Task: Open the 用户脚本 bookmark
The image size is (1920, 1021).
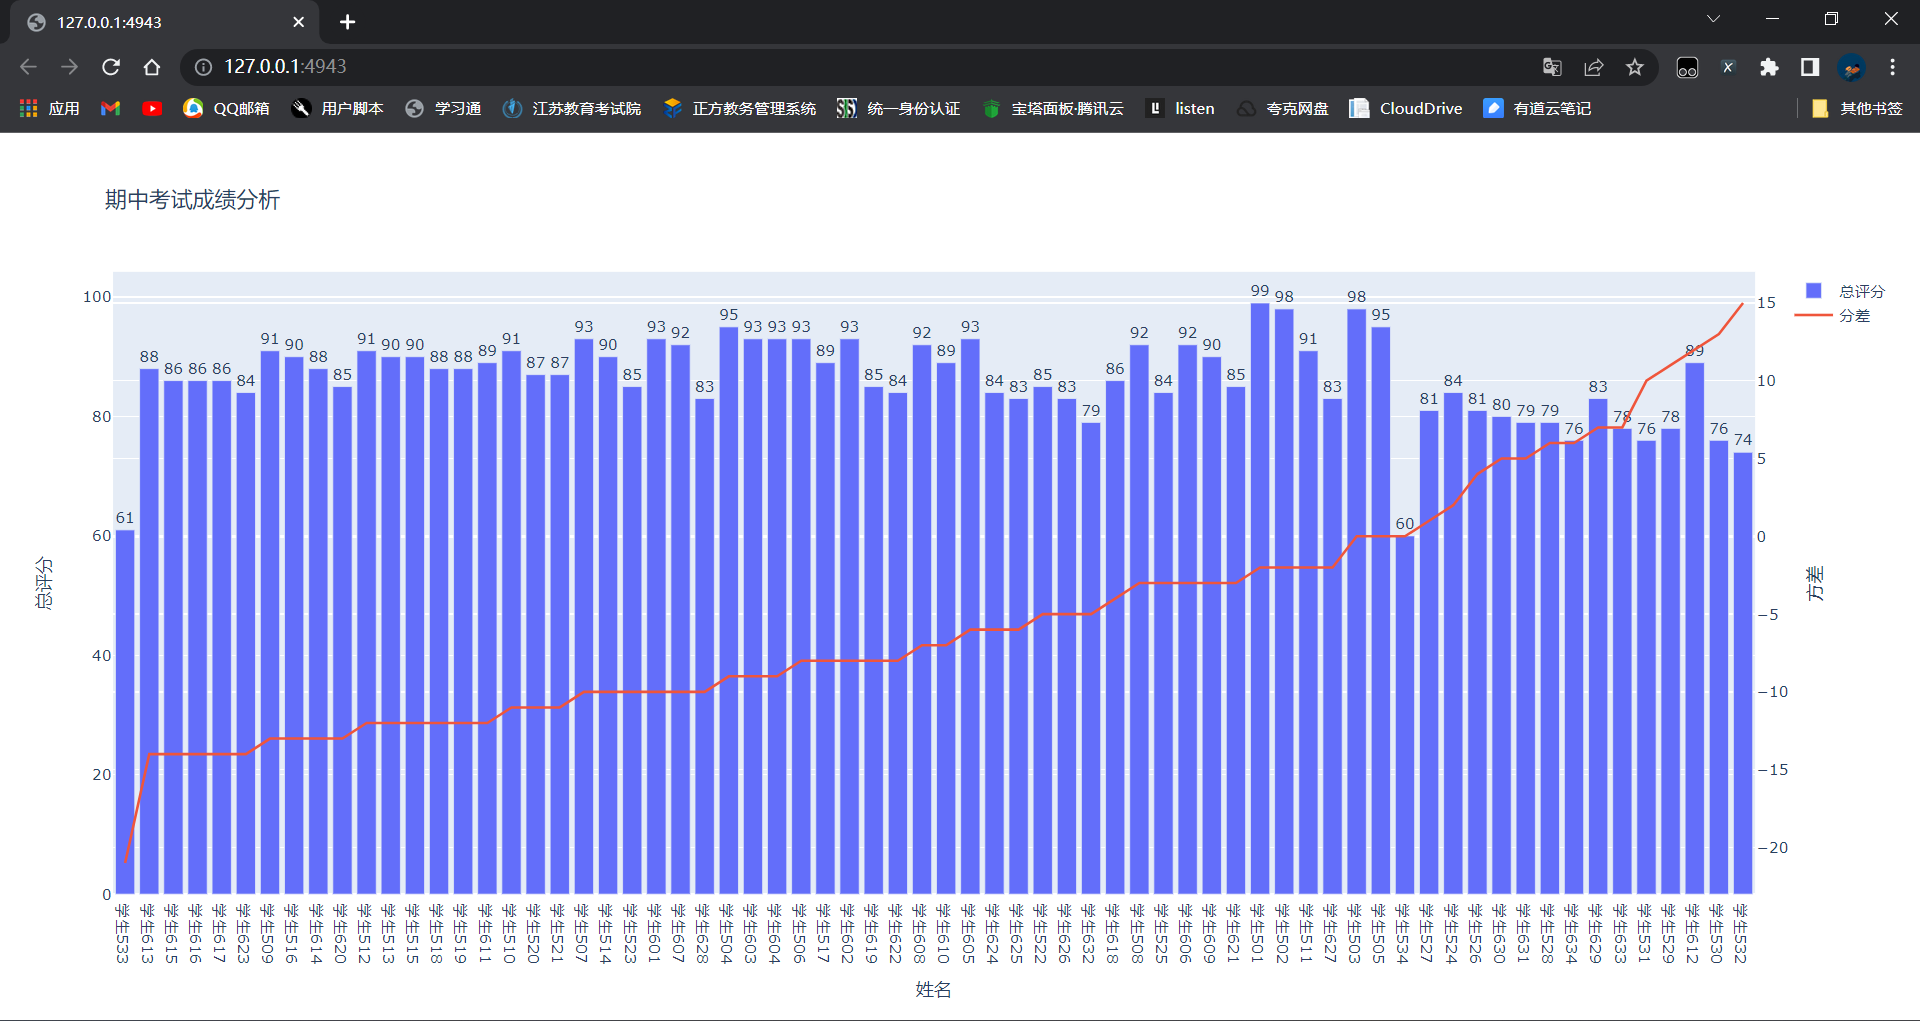Action: click(337, 108)
